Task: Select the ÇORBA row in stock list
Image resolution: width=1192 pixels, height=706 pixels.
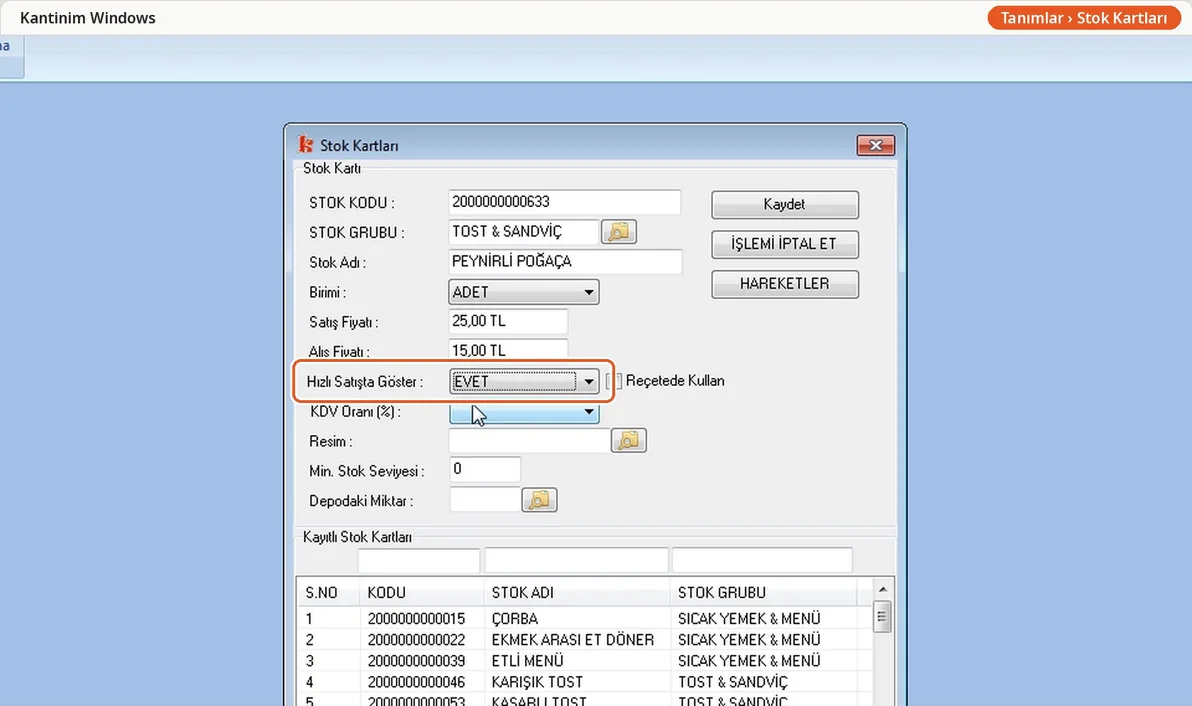Action: pyautogui.click(x=585, y=619)
